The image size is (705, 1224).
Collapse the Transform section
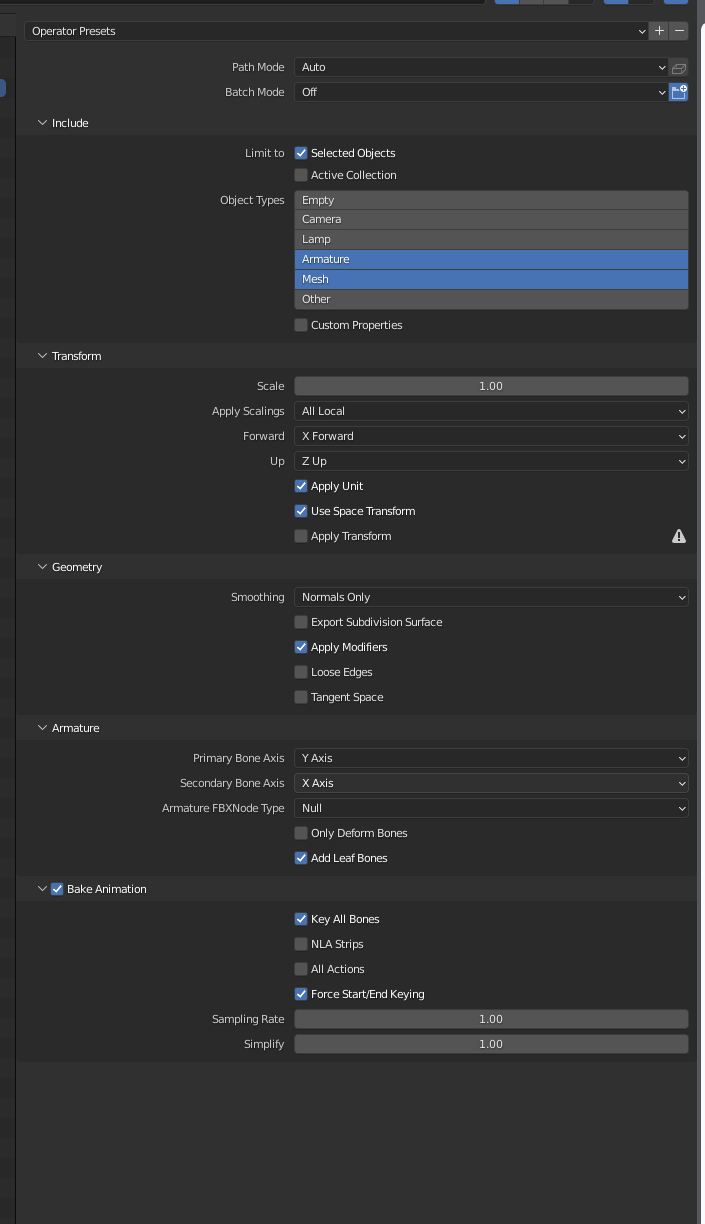(43, 356)
